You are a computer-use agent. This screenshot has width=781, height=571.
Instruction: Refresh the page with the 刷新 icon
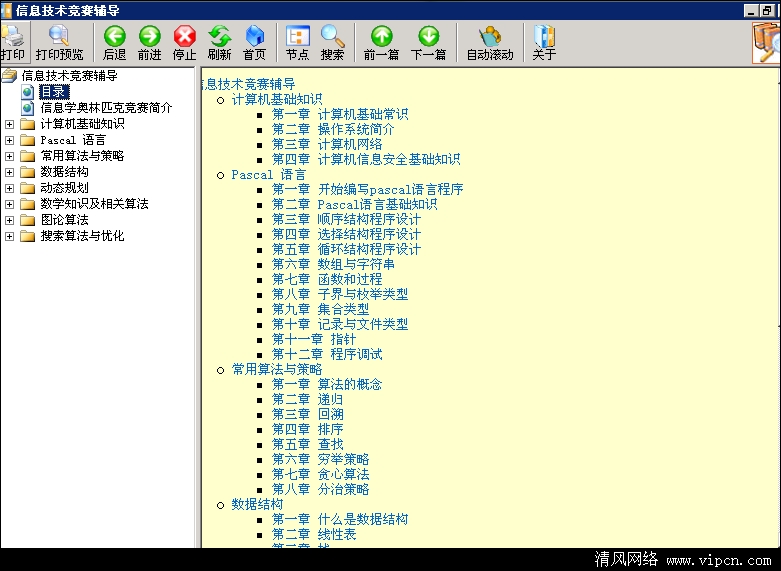click(220, 37)
